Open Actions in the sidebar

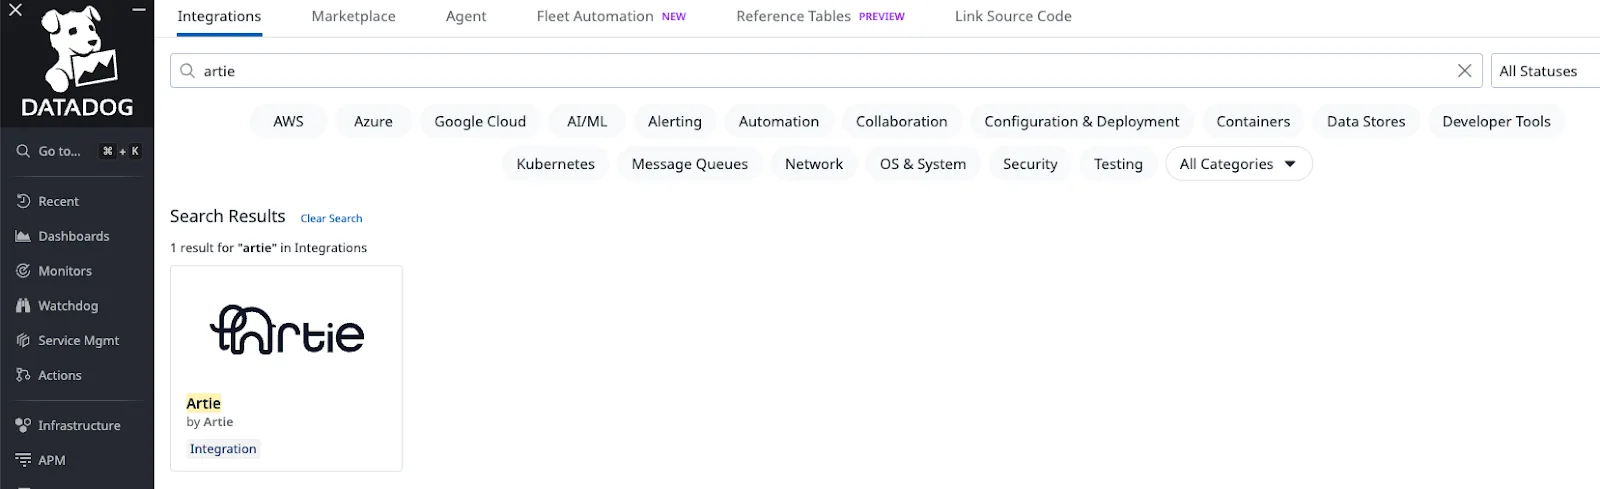click(x=60, y=375)
